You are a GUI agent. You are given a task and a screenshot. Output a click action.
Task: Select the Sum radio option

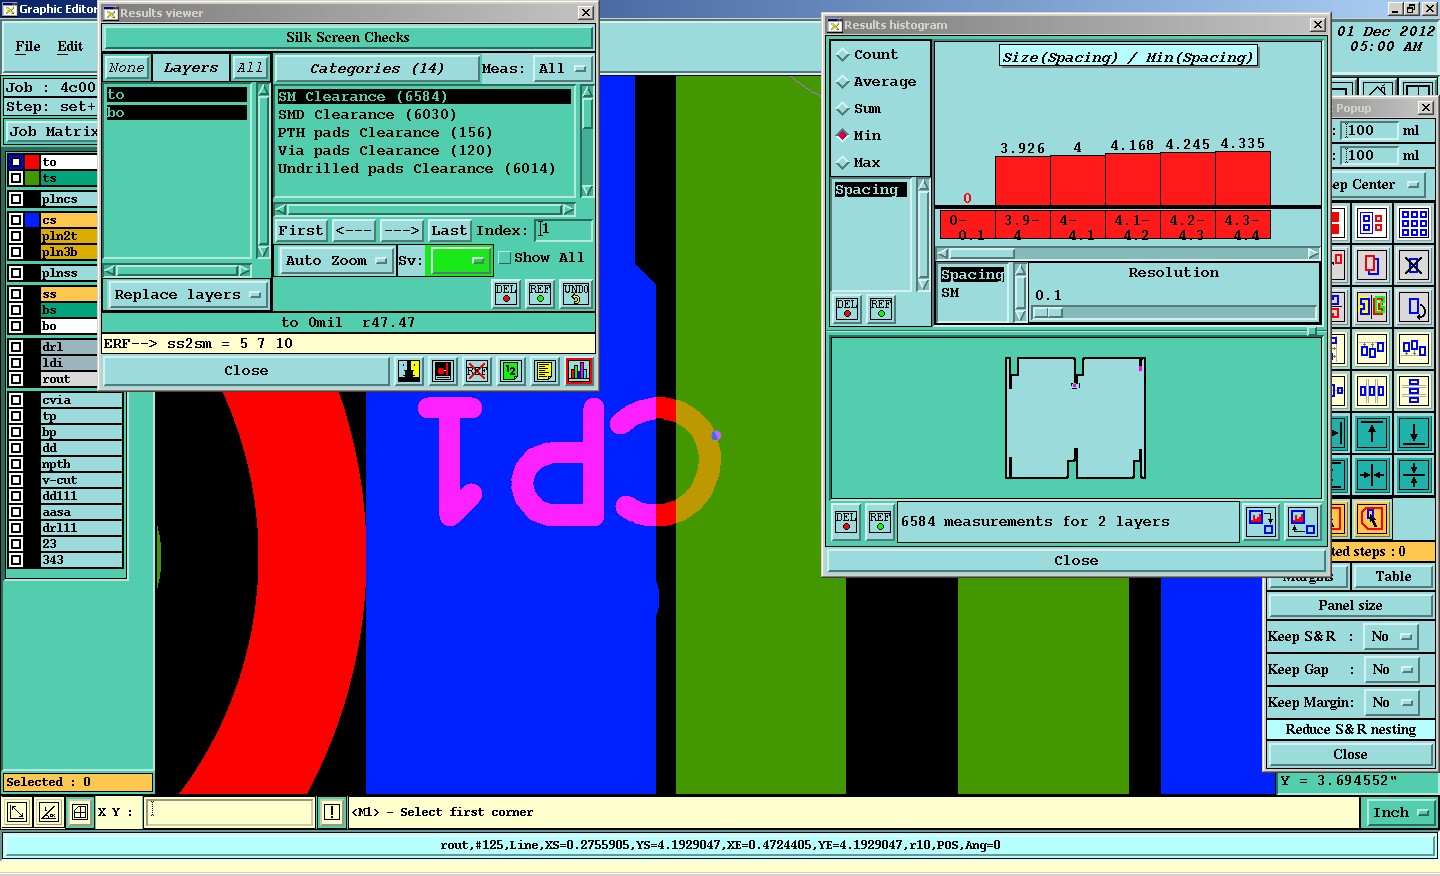tap(843, 109)
